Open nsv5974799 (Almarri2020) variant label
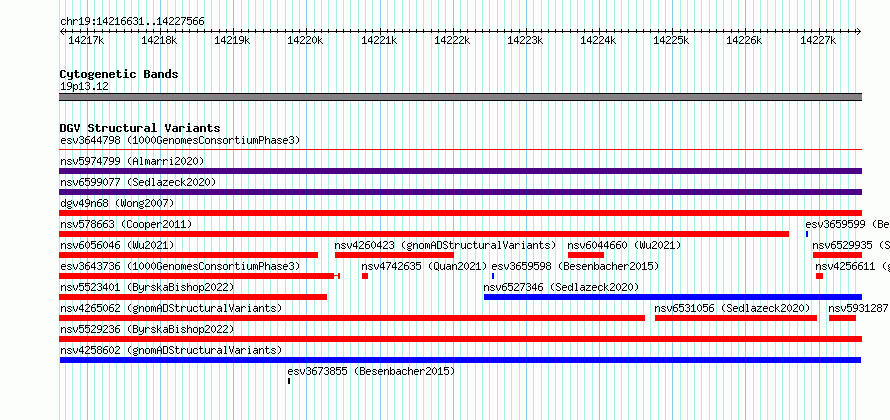Image resolution: width=890 pixels, height=420 pixels. pos(132,161)
